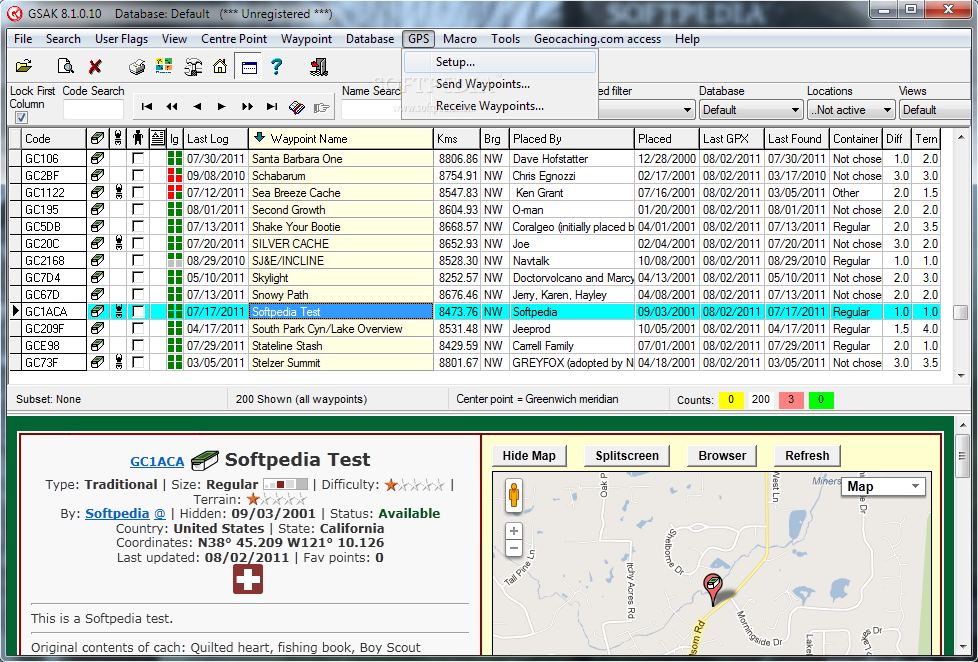The height and width of the screenshot is (662, 978).
Task: Click the travel bug column header icon
Action: [x=118, y=138]
